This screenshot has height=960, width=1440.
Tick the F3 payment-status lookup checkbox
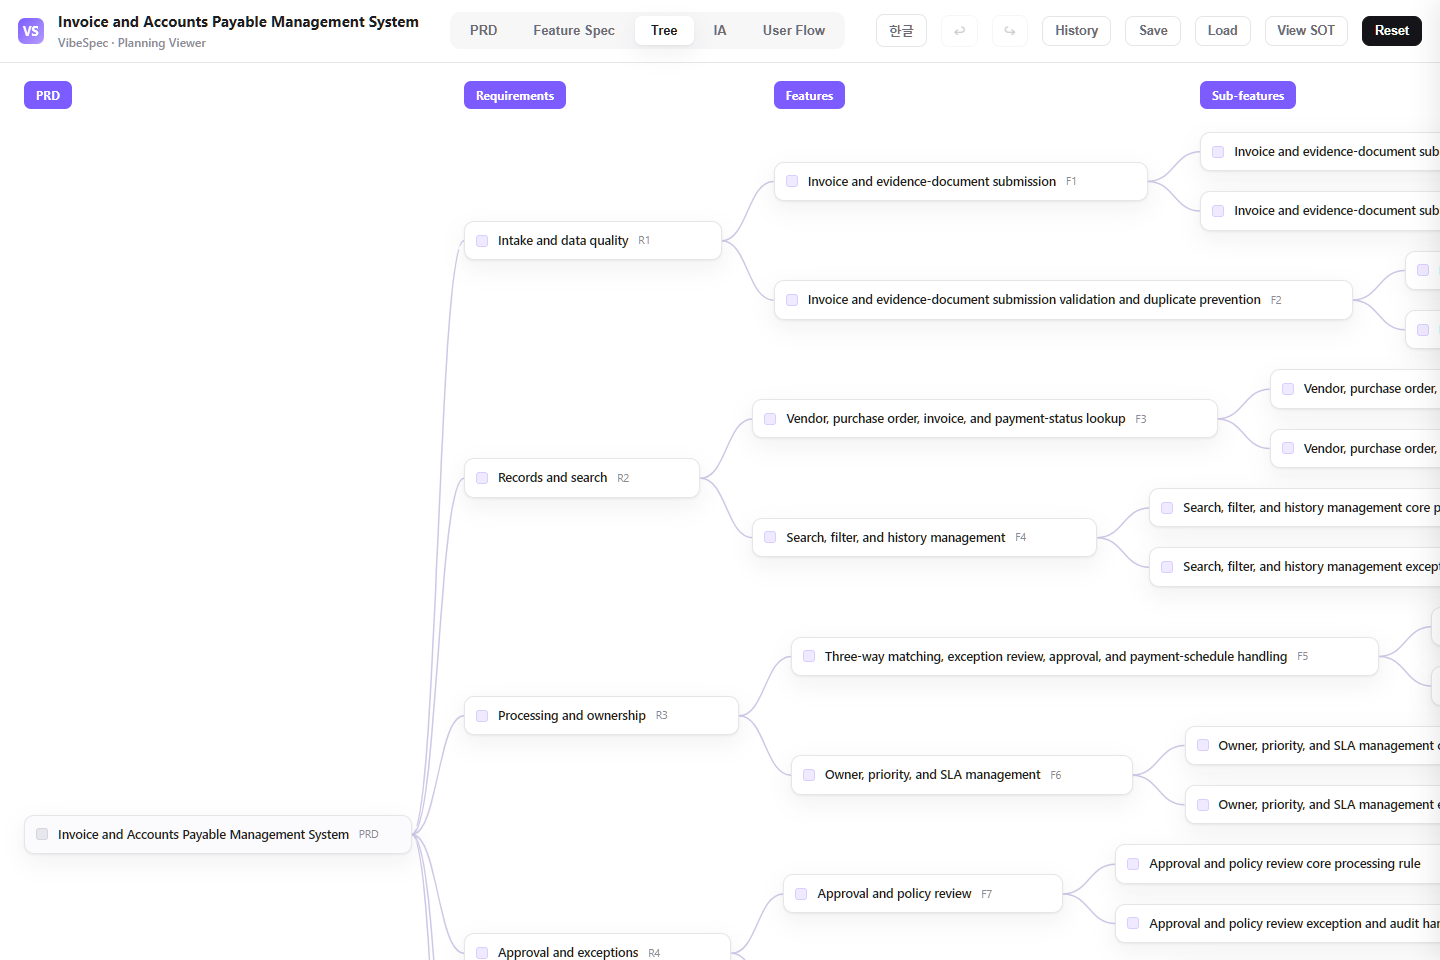pyautogui.click(x=770, y=419)
